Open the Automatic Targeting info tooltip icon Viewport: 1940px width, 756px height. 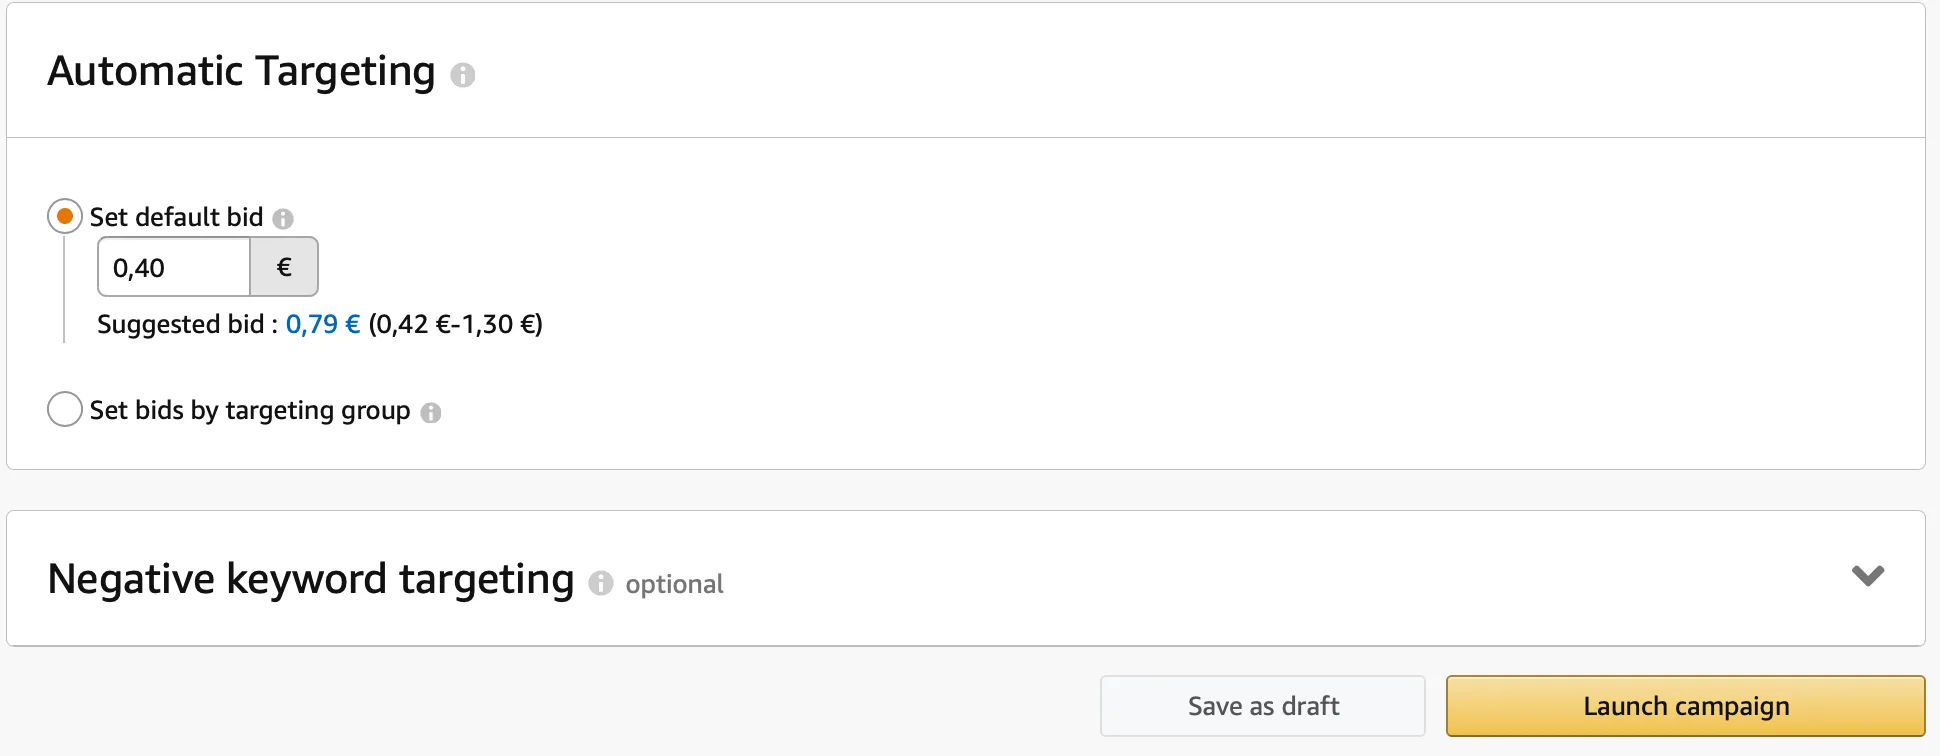pyautogui.click(x=462, y=75)
